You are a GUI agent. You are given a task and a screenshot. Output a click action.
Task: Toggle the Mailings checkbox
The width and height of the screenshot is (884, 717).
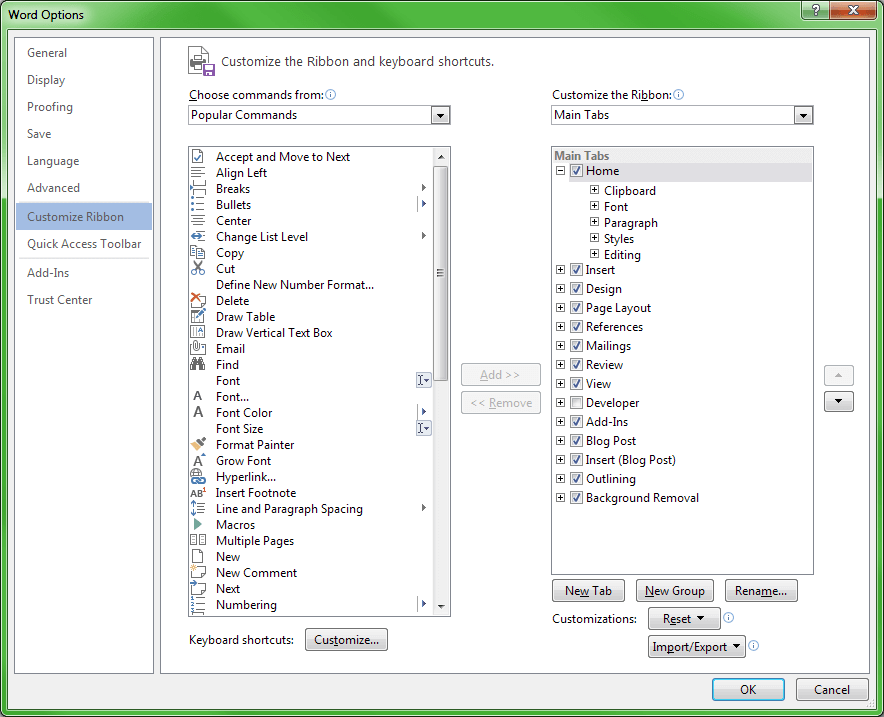pyautogui.click(x=576, y=346)
